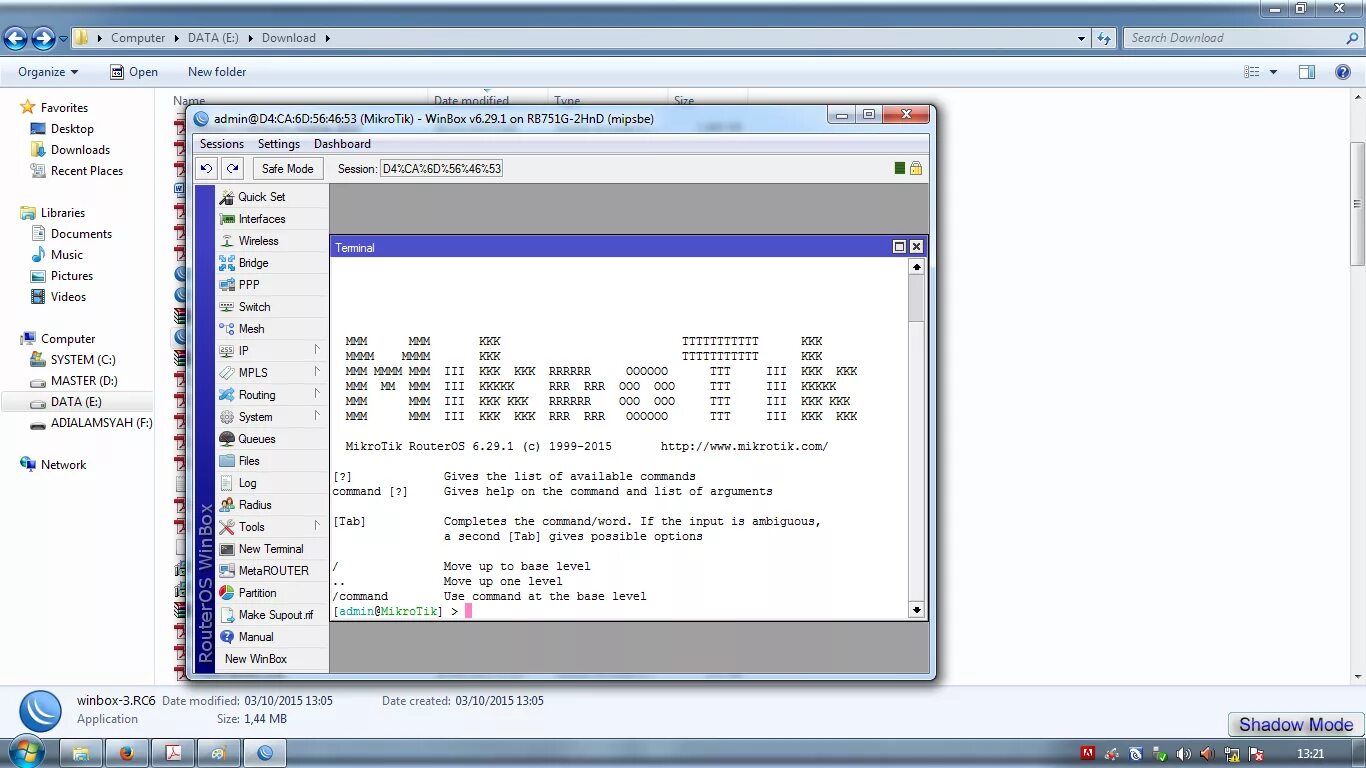This screenshot has height=768, width=1366.
Task: Open the Dashboard menu
Action: (x=342, y=144)
